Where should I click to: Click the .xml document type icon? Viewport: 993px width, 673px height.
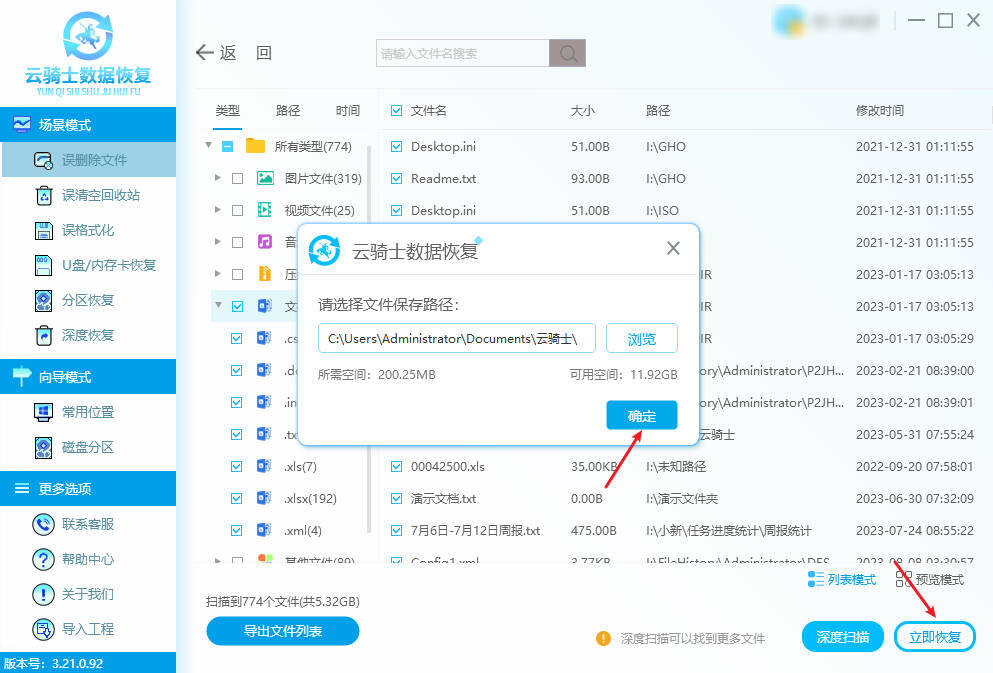tap(264, 530)
